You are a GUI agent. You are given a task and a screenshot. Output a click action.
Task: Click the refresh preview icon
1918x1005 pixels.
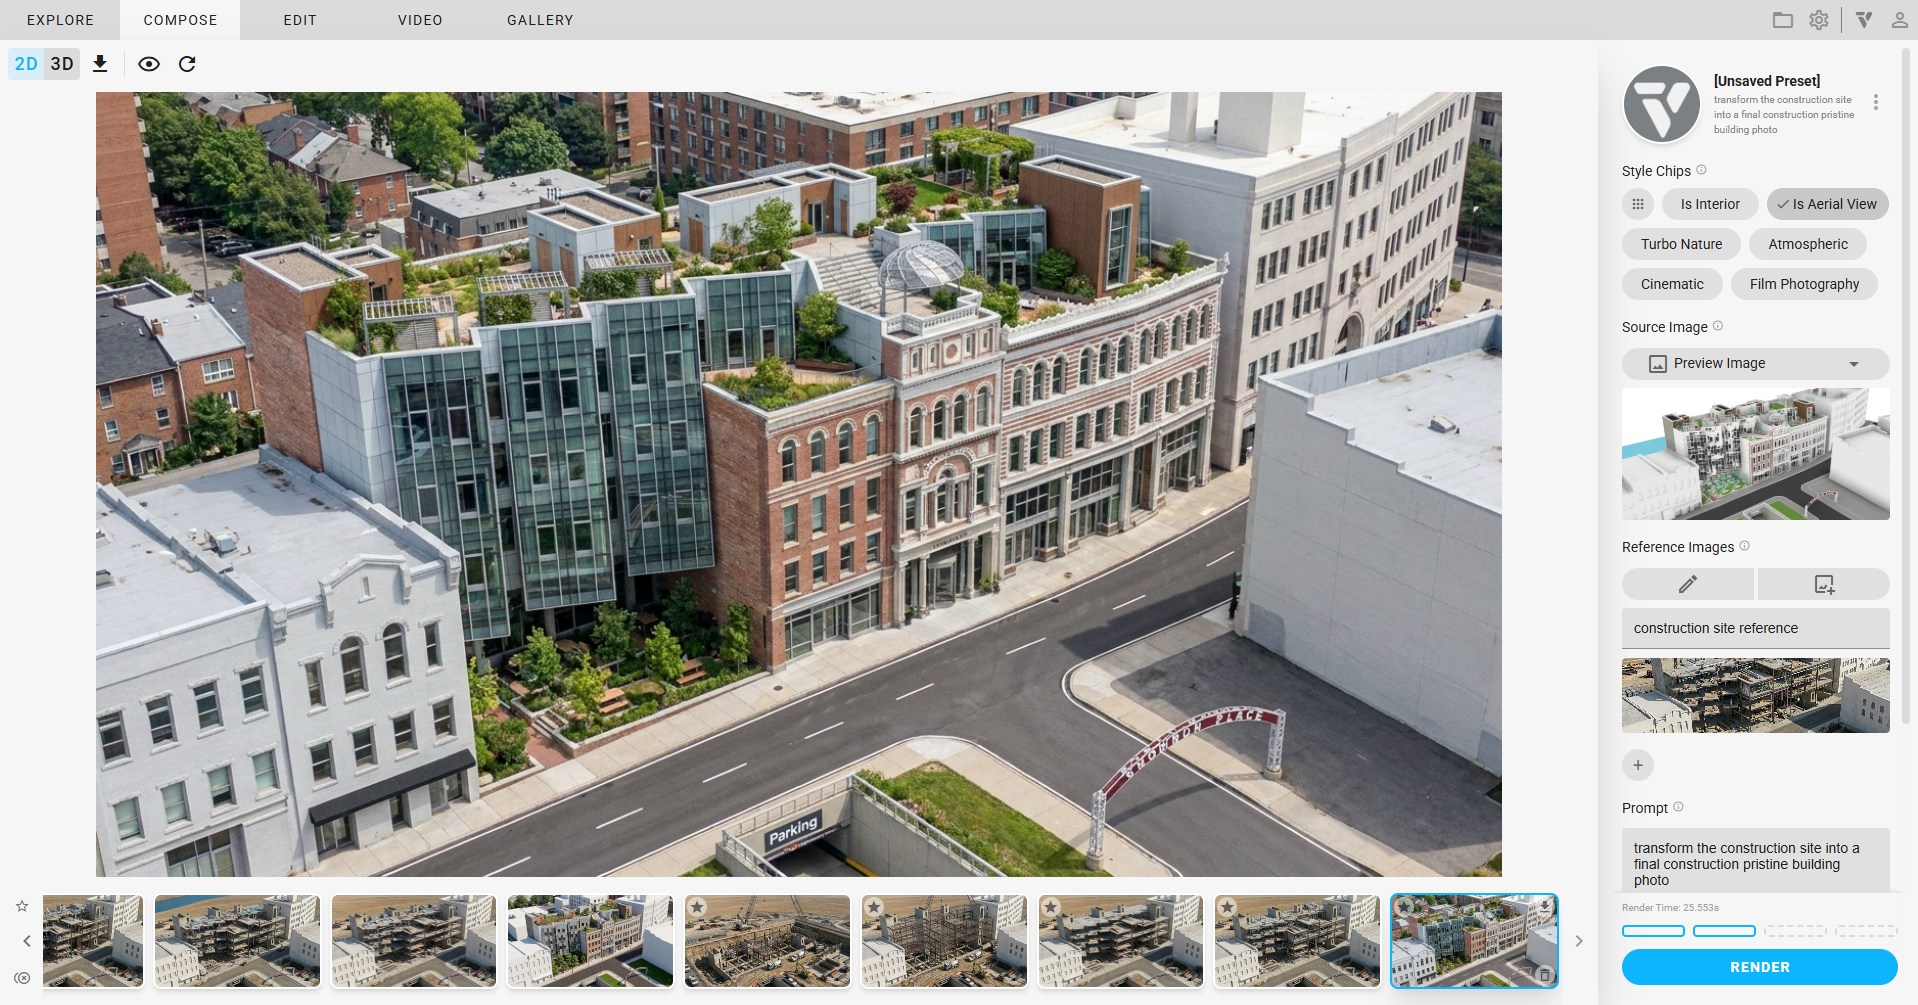pyautogui.click(x=187, y=64)
